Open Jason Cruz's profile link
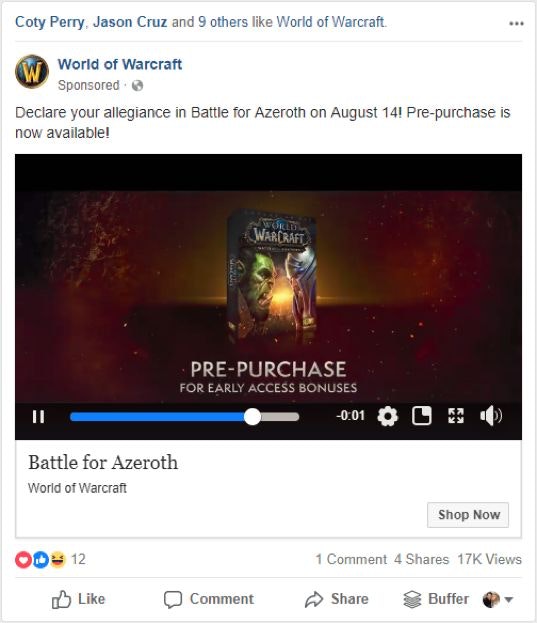 (x=130, y=22)
